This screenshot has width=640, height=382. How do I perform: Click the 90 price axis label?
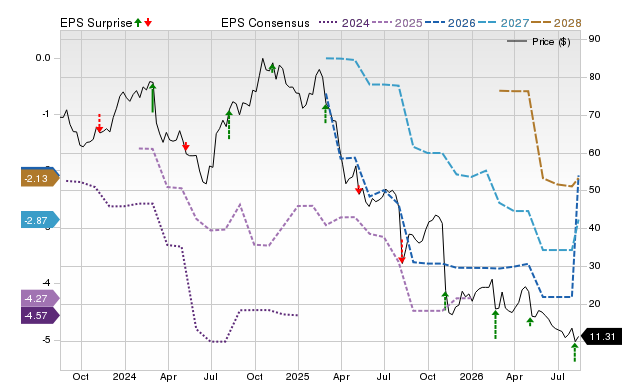[x=594, y=39]
